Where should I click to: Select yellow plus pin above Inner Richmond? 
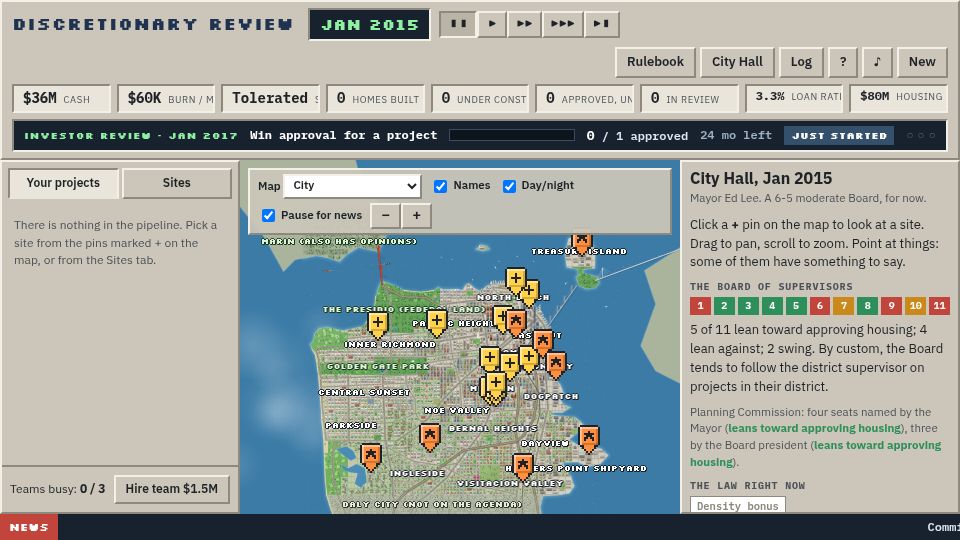[x=378, y=323]
